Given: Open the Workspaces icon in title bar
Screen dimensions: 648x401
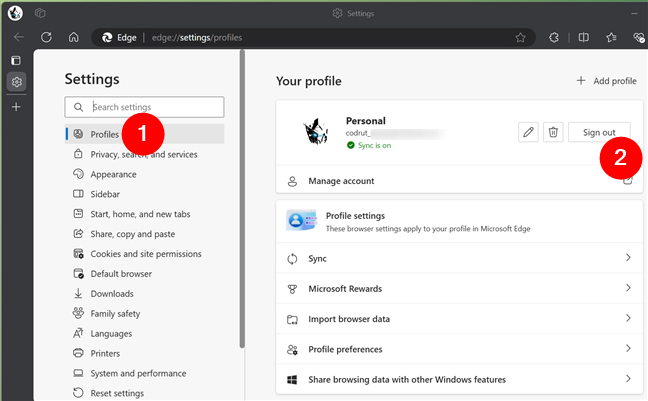Looking at the screenshot, I should coord(40,13).
